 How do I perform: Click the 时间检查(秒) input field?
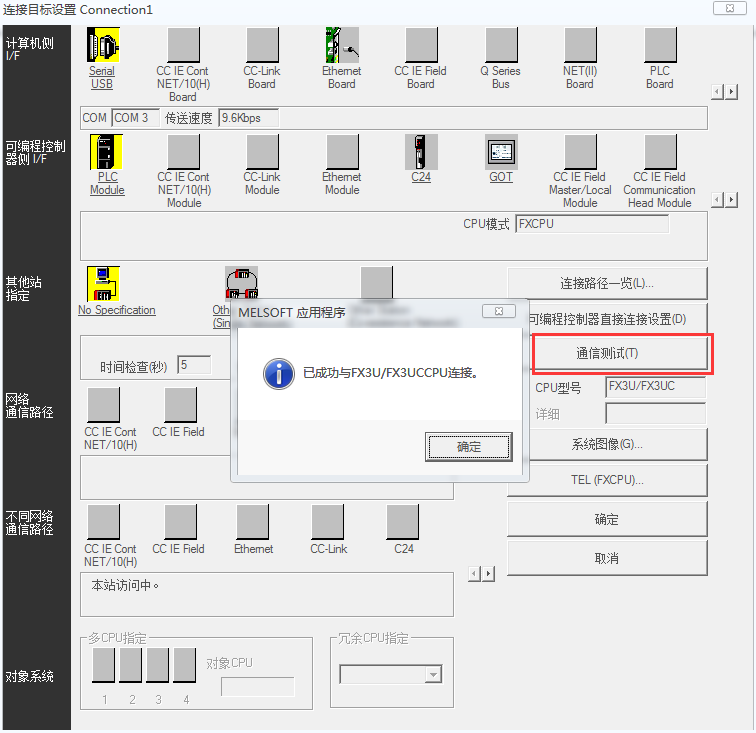point(194,365)
